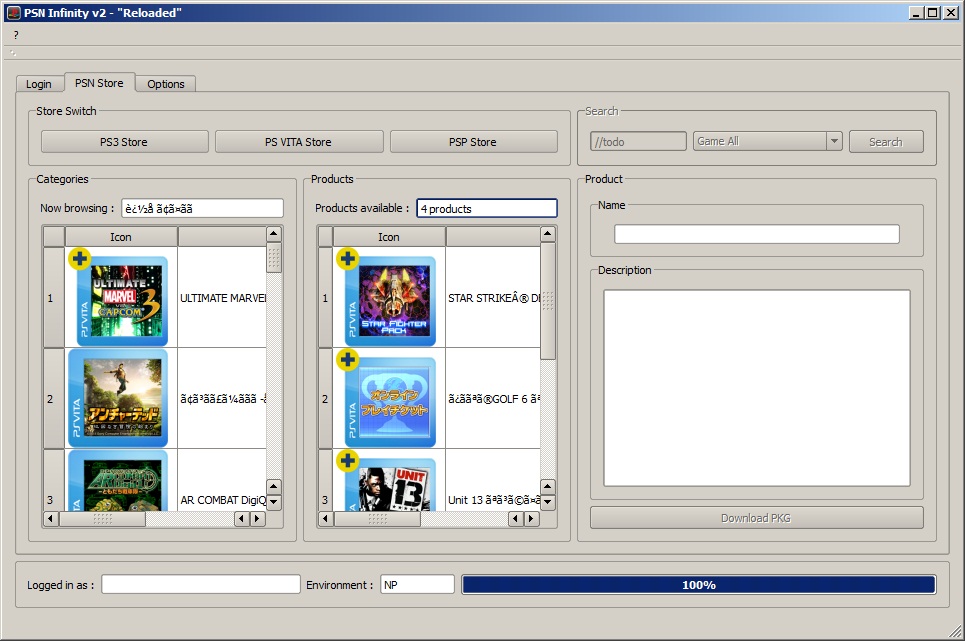Viewport: 965px width, 641px height.
Task: Click yellow plus badge on Ultimate Marvel icon
Action: (x=79, y=258)
